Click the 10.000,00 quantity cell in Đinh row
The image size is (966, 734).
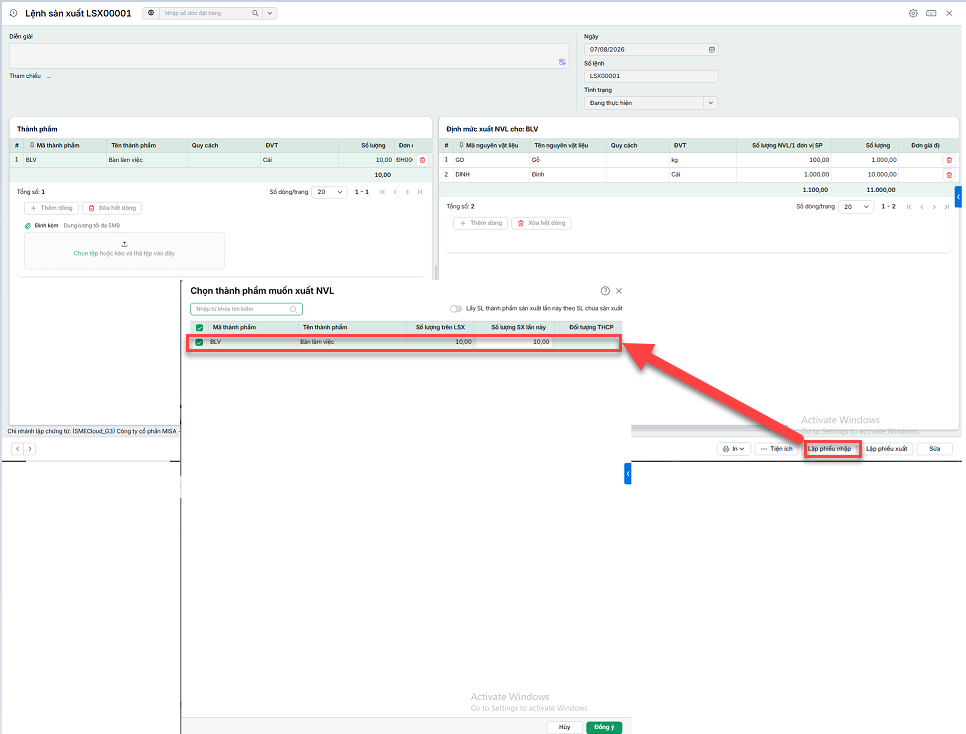(x=866, y=174)
